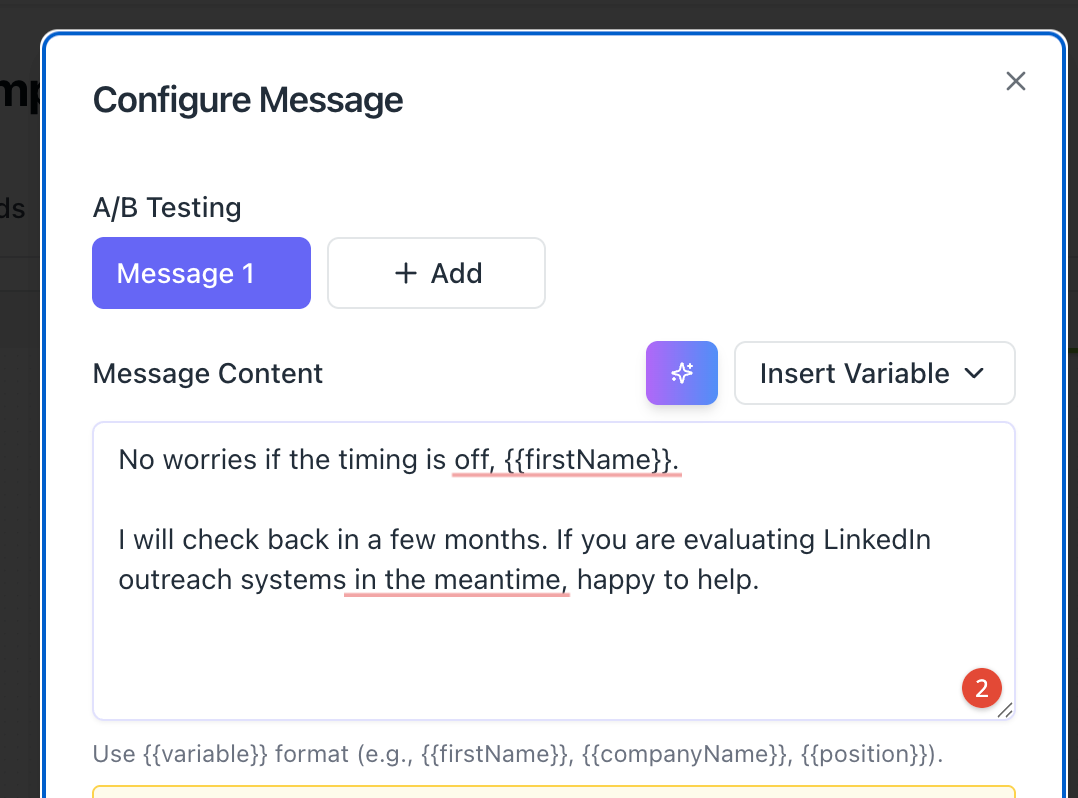Image resolution: width=1078 pixels, height=798 pixels.
Task: Click the "happy to help." ending text
Action: pyautogui.click(x=668, y=580)
